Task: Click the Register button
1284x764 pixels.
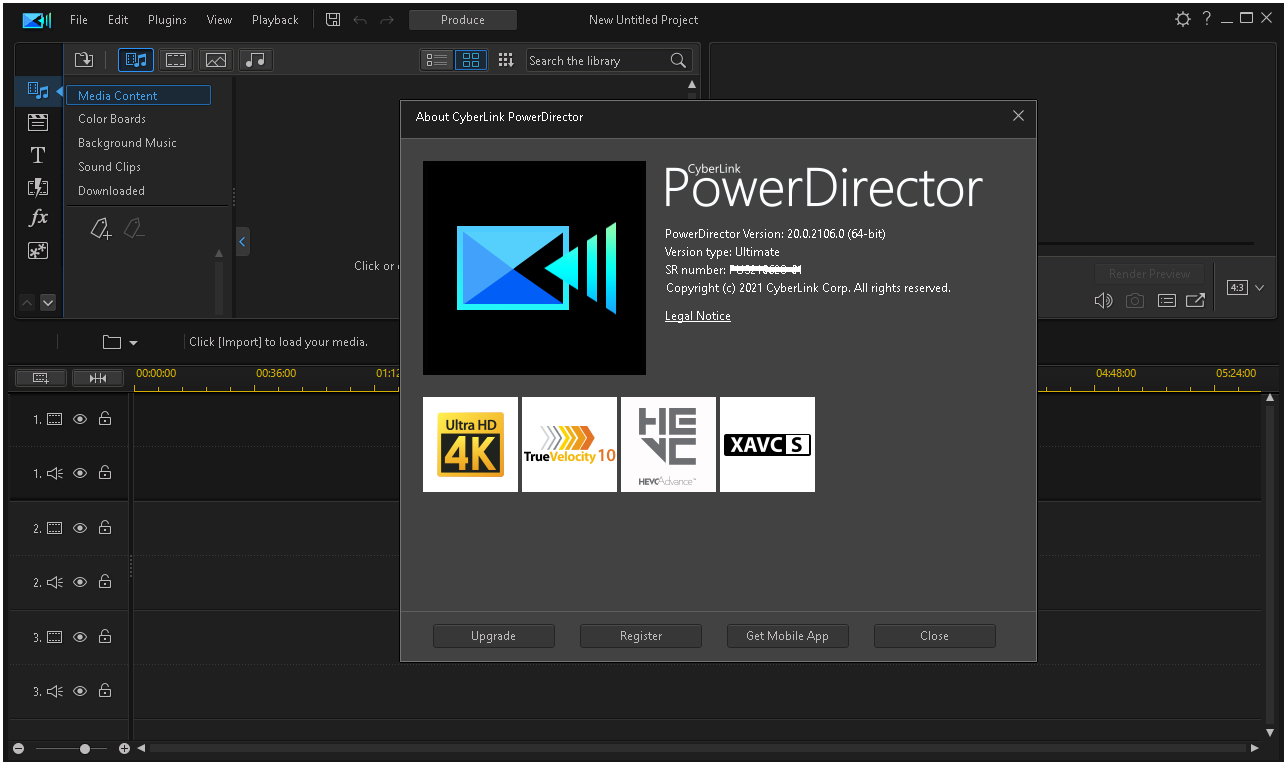Action: pos(641,636)
